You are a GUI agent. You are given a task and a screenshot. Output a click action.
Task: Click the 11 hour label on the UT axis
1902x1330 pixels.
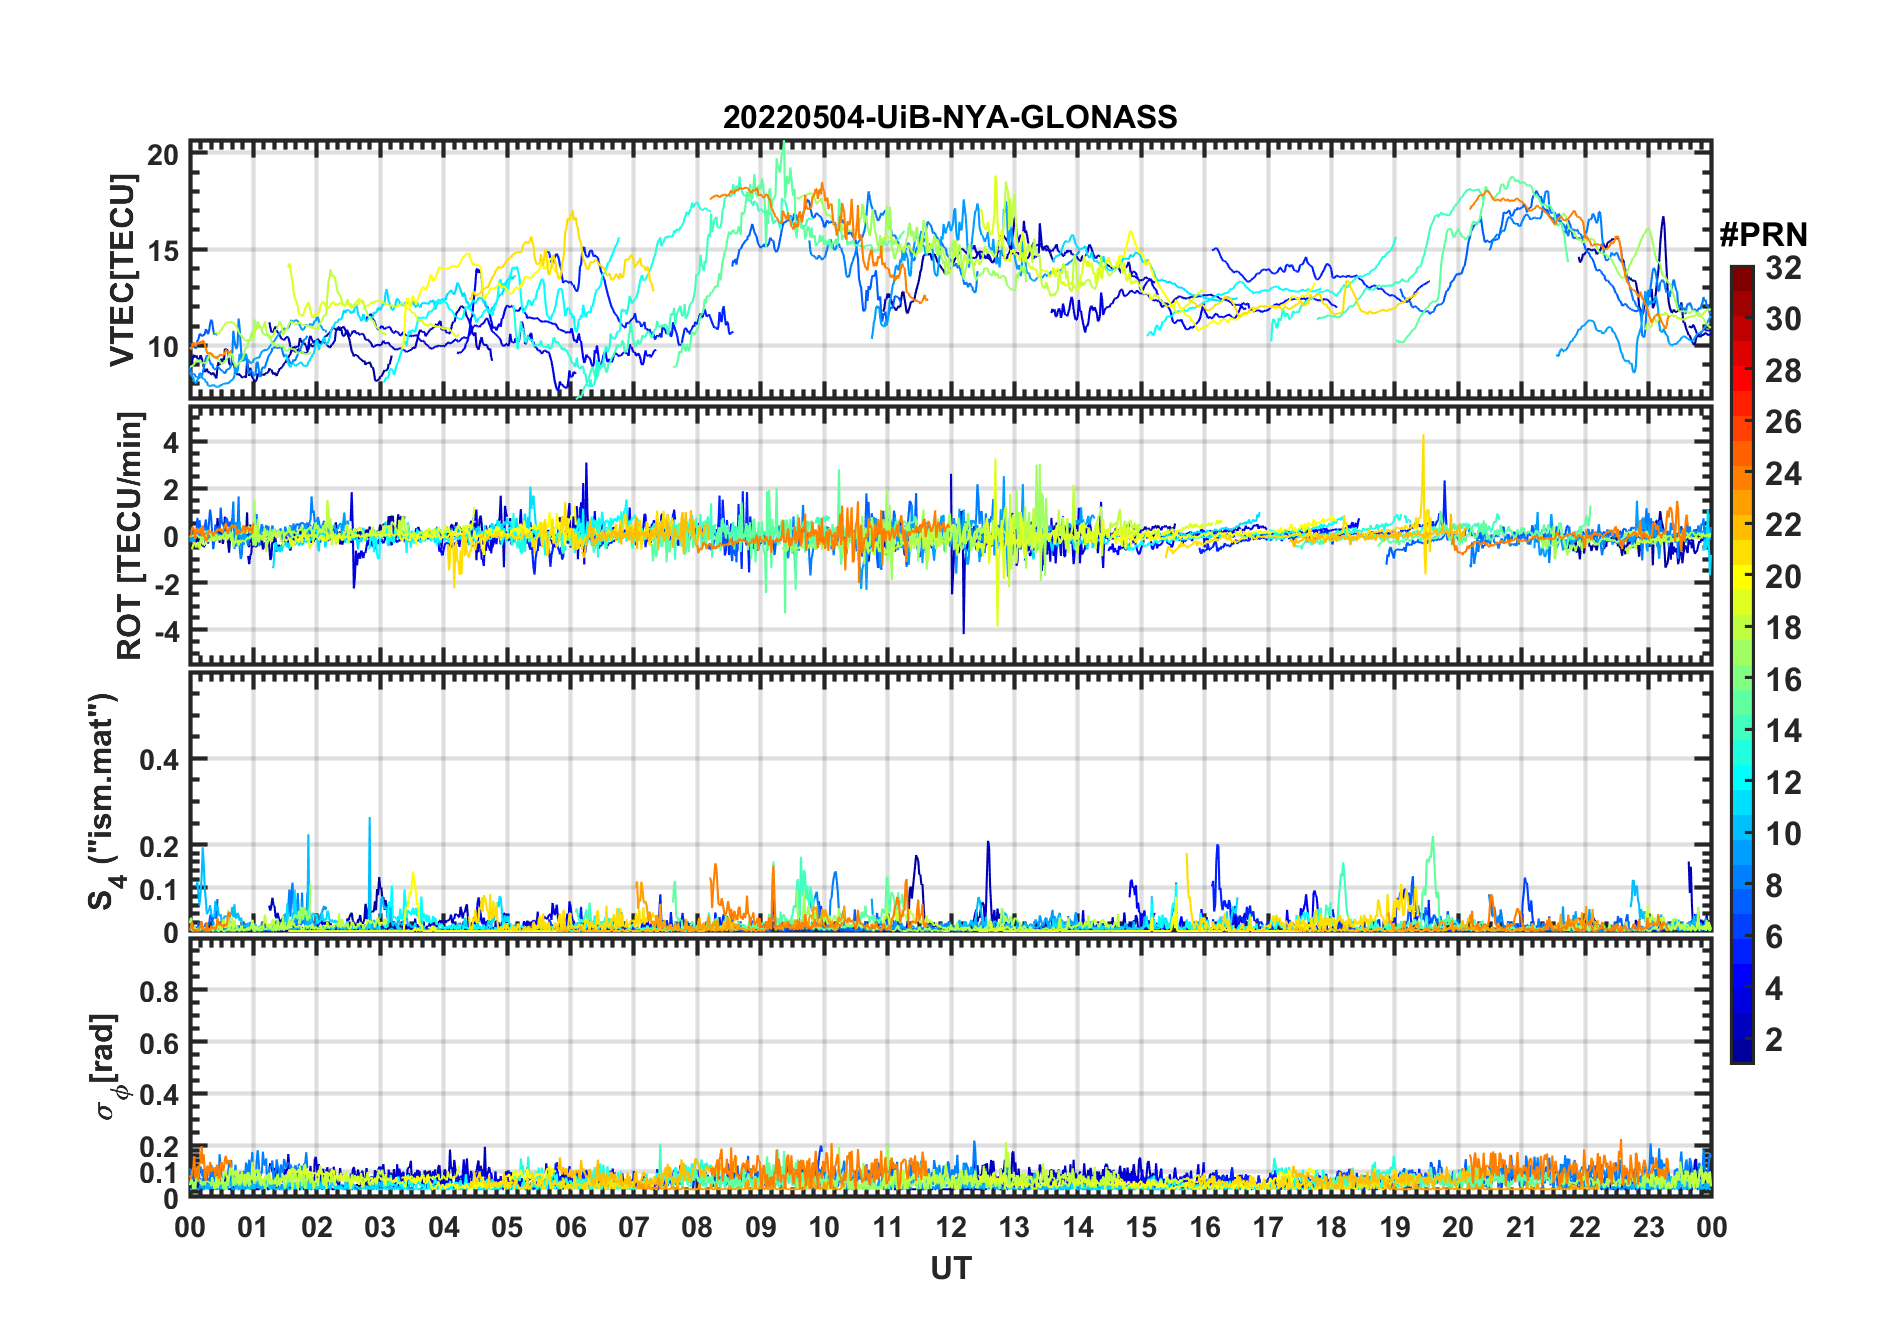tap(888, 1227)
